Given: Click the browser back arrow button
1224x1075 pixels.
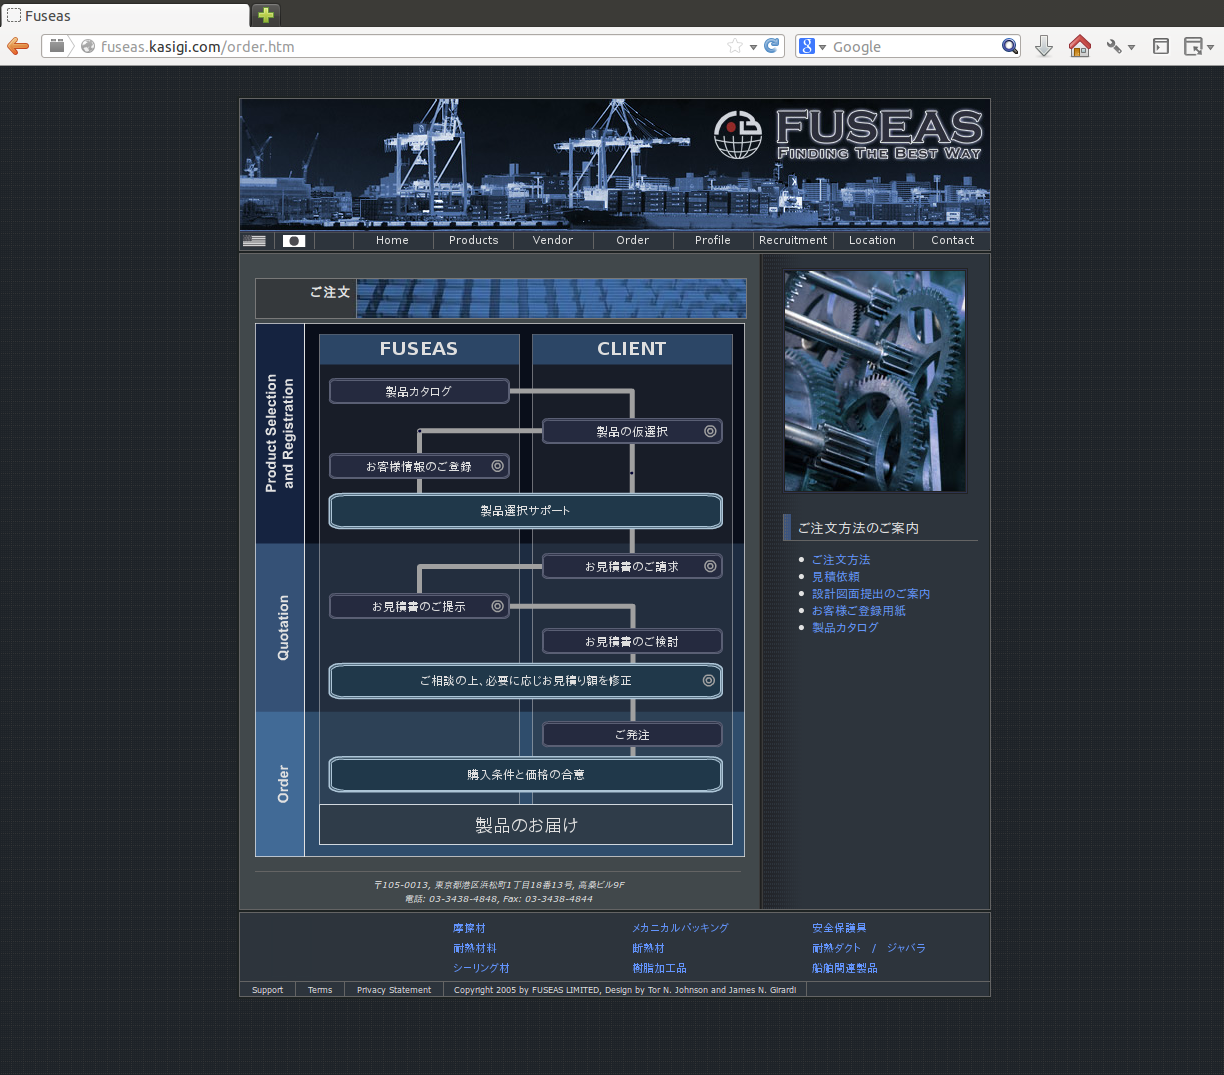Looking at the screenshot, I should pos(18,46).
